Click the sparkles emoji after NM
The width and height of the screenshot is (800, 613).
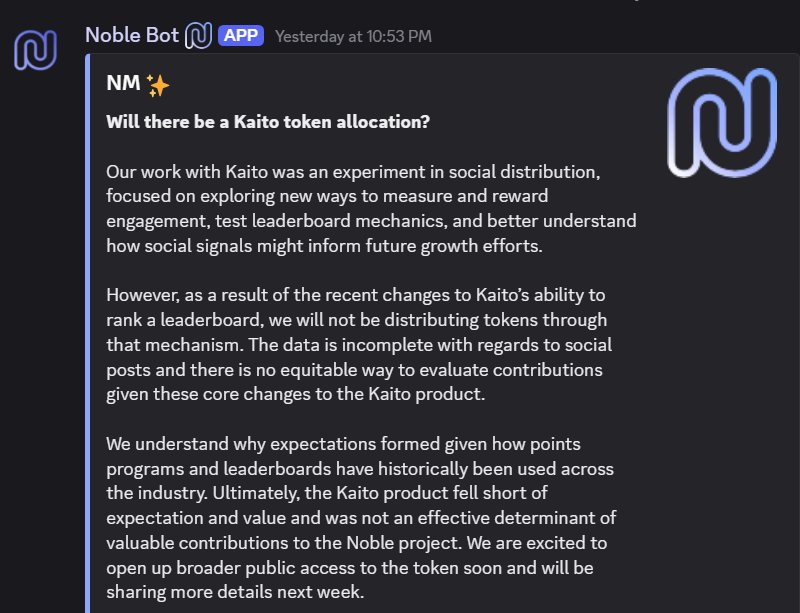158,86
